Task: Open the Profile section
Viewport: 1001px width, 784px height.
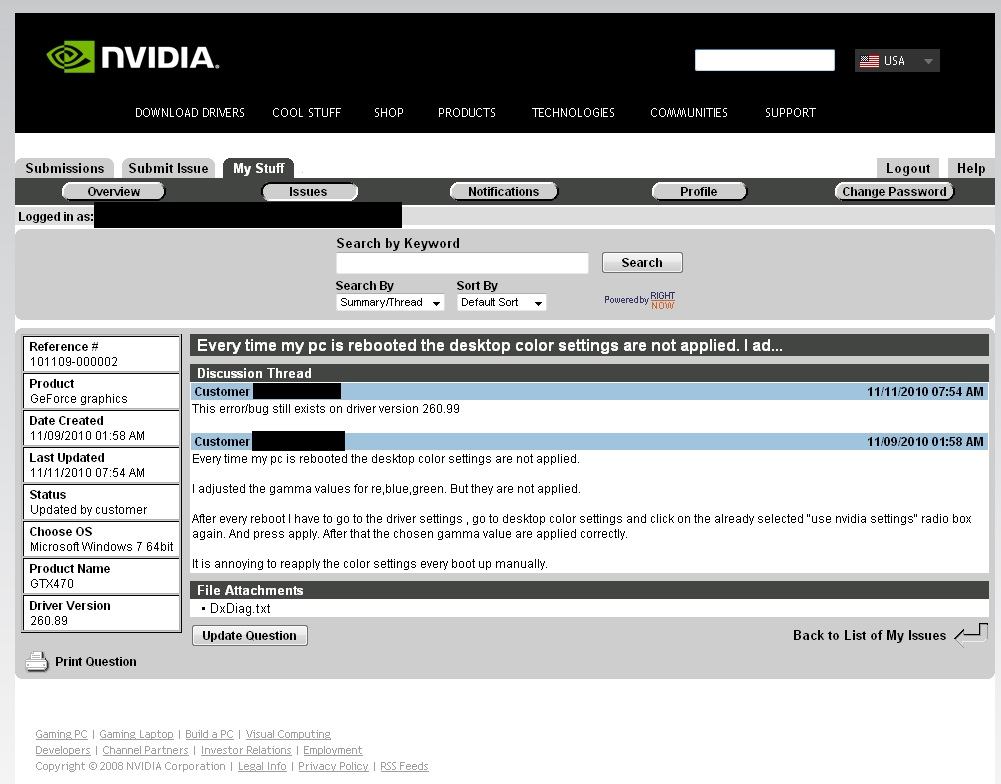Action: tap(699, 192)
